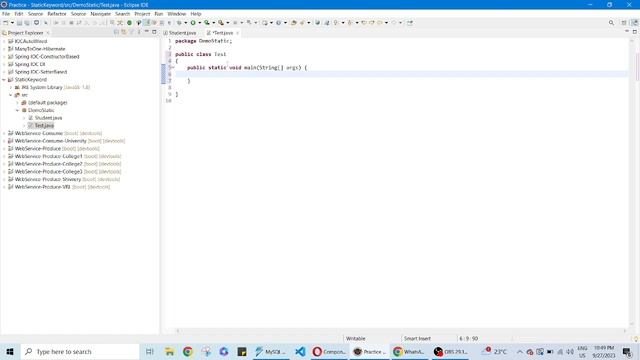
Task: Open the Window menu
Action: point(177,14)
